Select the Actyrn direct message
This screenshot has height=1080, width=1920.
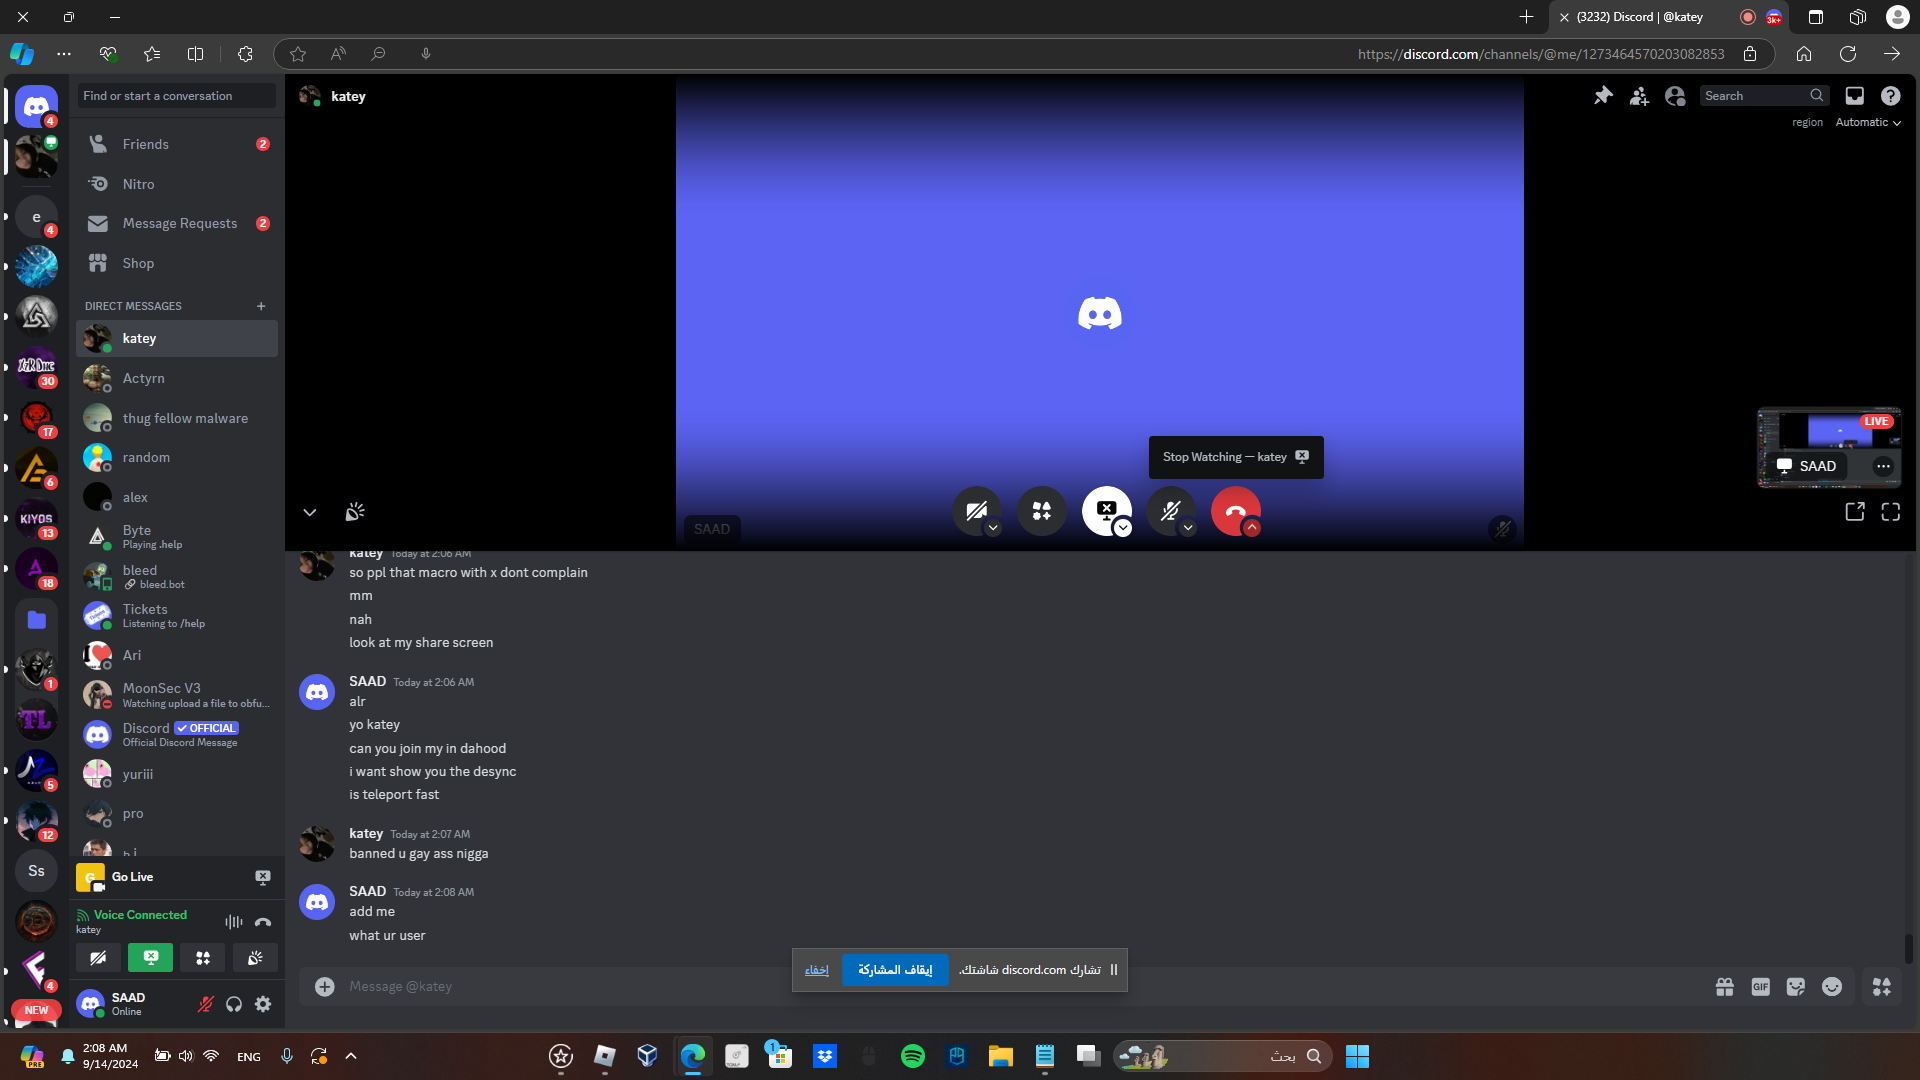point(177,378)
